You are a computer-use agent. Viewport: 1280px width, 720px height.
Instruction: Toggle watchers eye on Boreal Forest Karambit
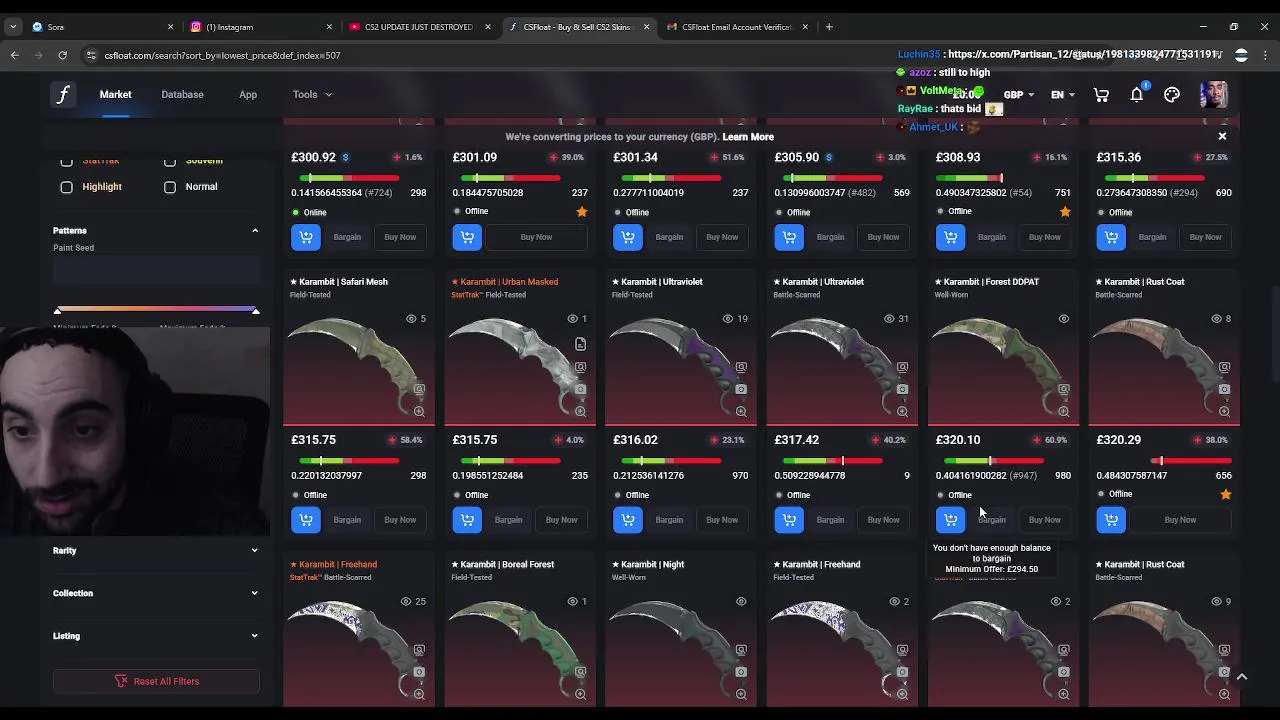click(x=572, y=601)
